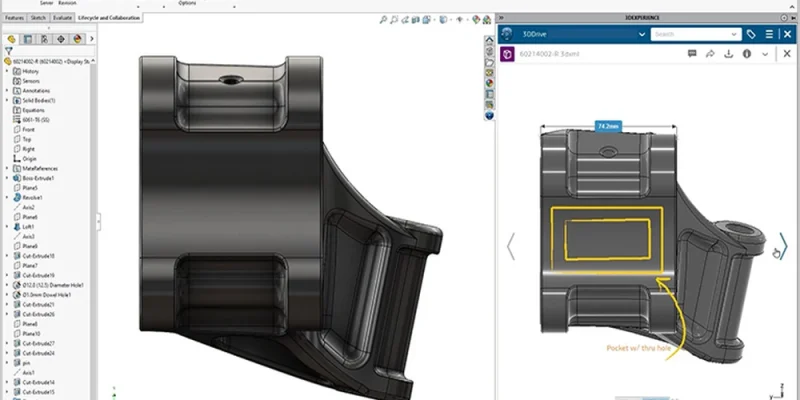
Task: Click the feature tree filter funnel icon
Action: (x=9, y=51)
